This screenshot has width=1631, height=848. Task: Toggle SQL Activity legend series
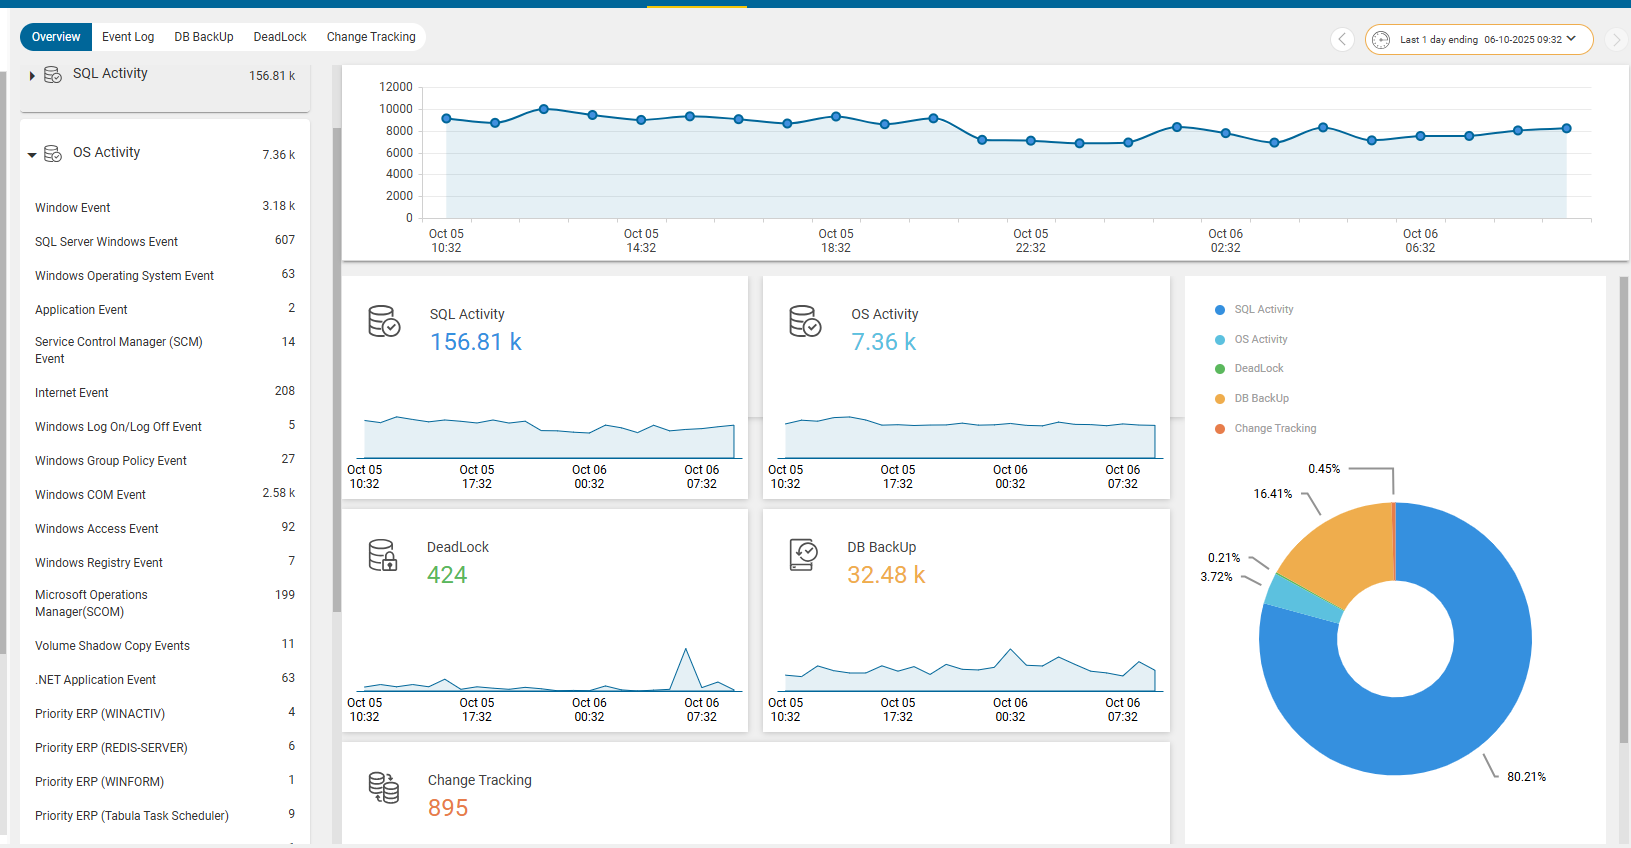click(x=1262, y=310)
